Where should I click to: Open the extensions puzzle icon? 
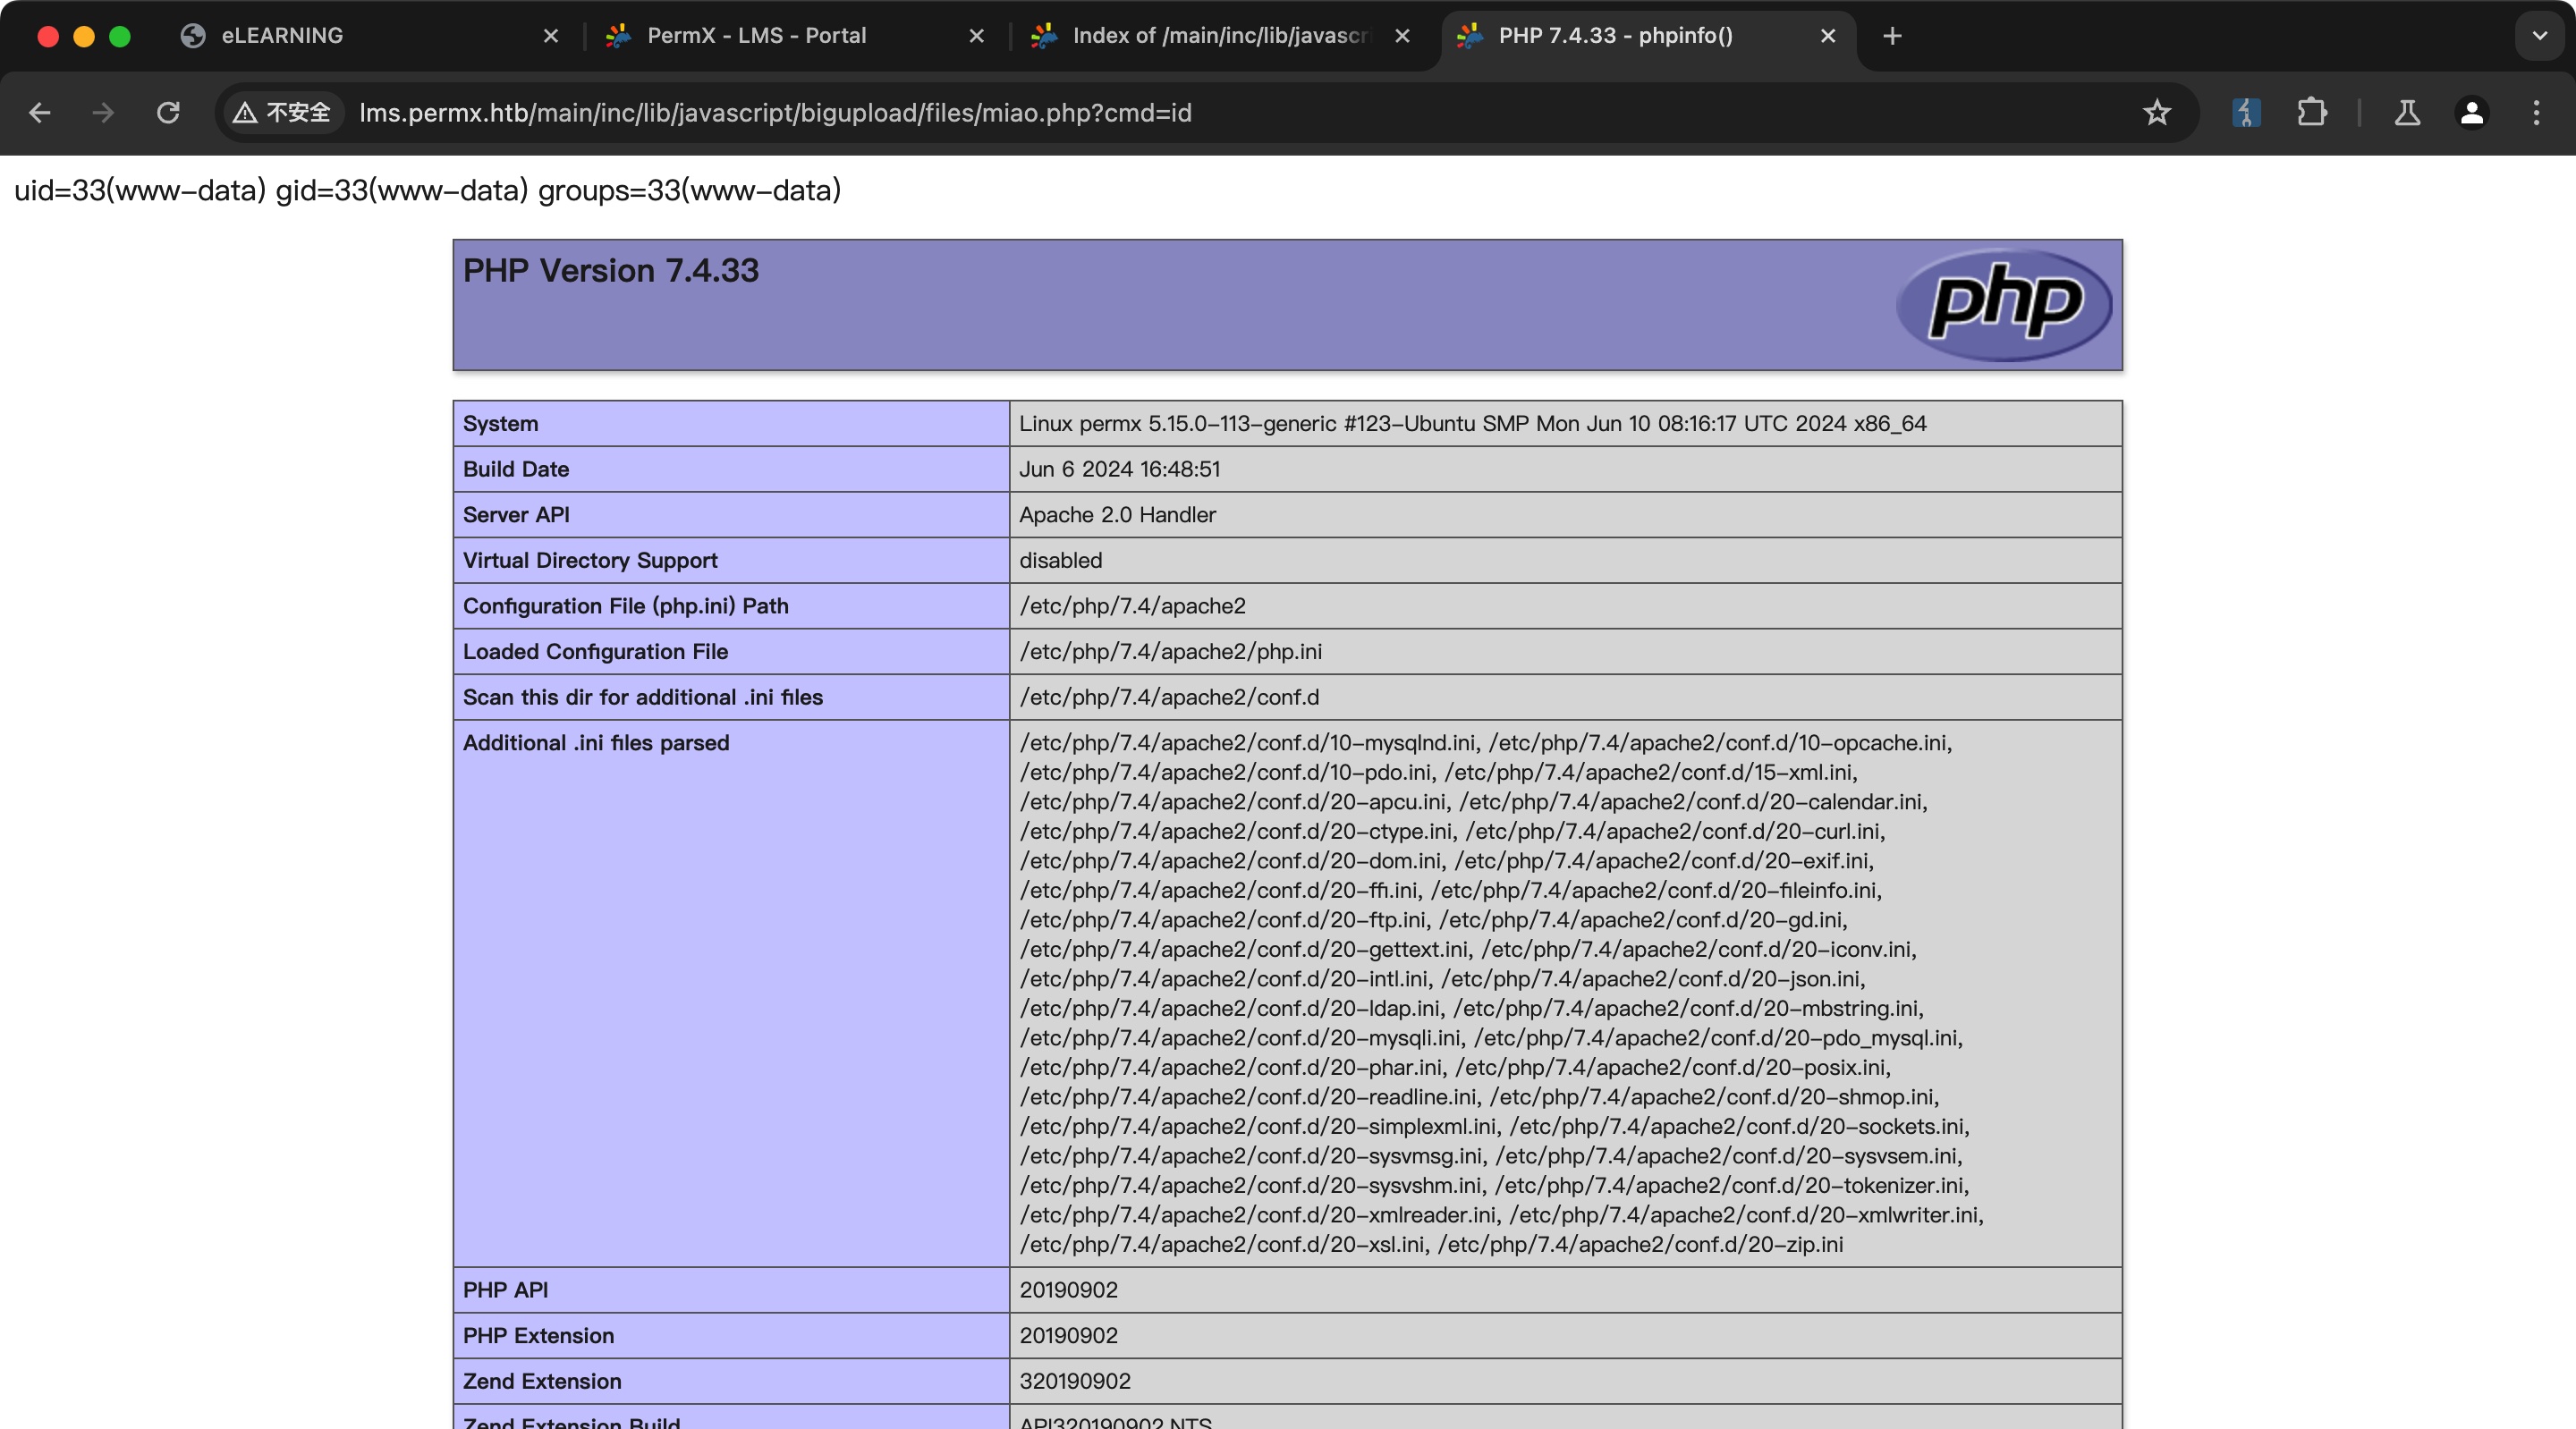[2311, 113]
